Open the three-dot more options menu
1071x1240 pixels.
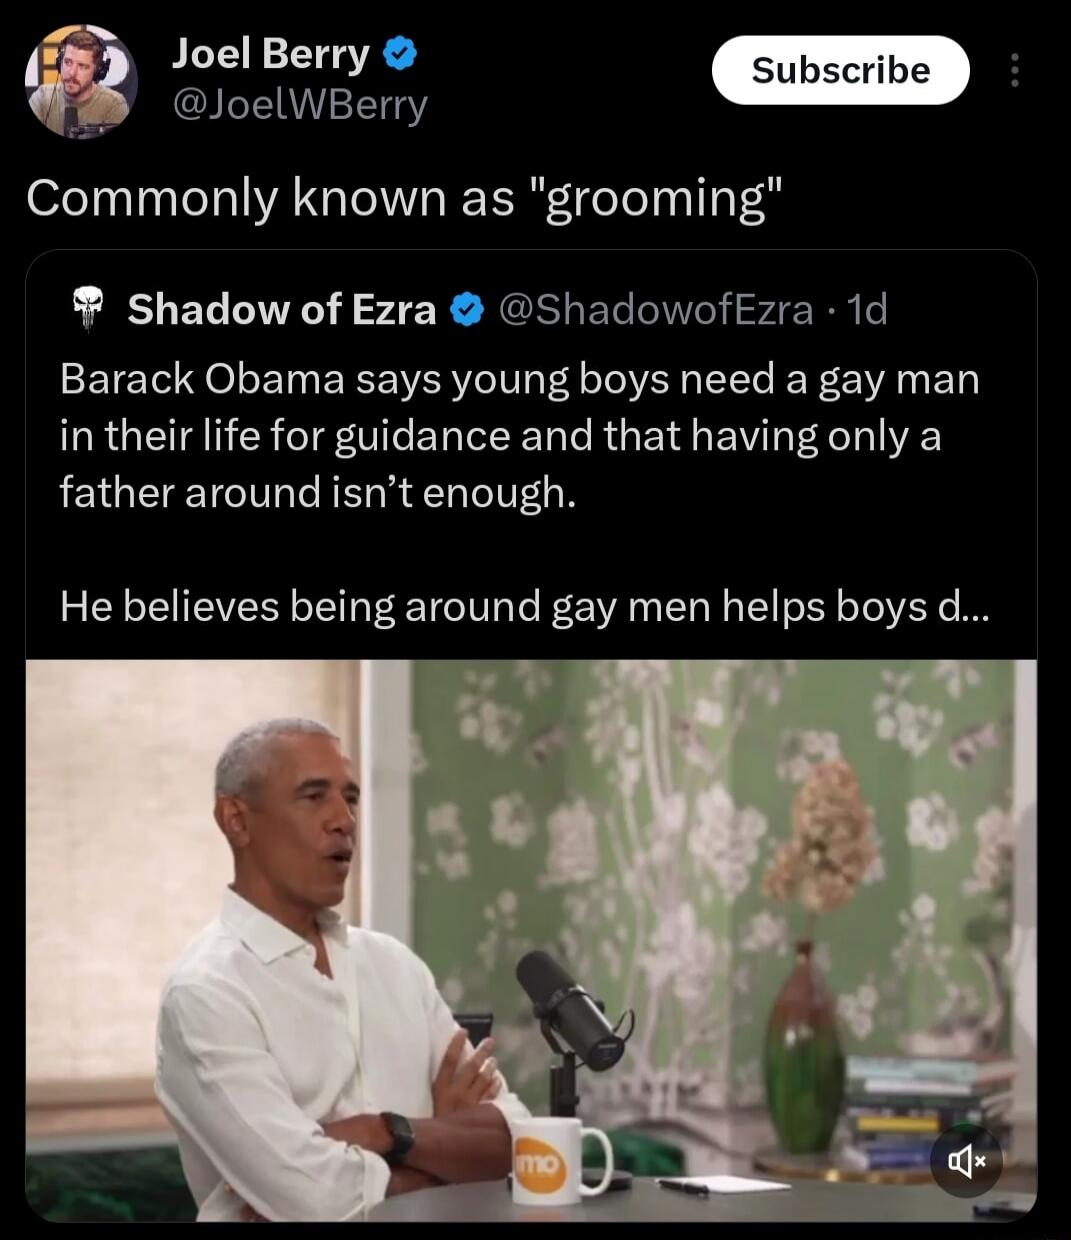tap(1015, 70)
